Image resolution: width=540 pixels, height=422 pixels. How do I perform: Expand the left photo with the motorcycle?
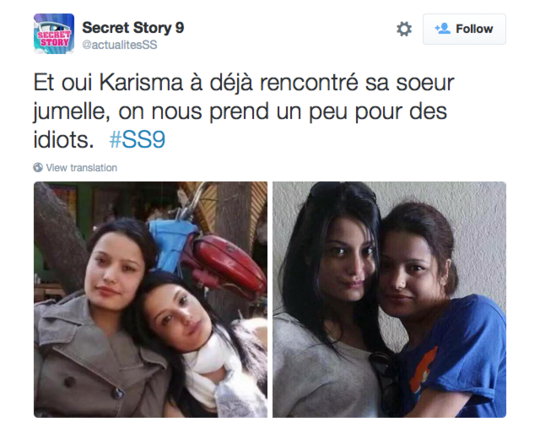150,299
